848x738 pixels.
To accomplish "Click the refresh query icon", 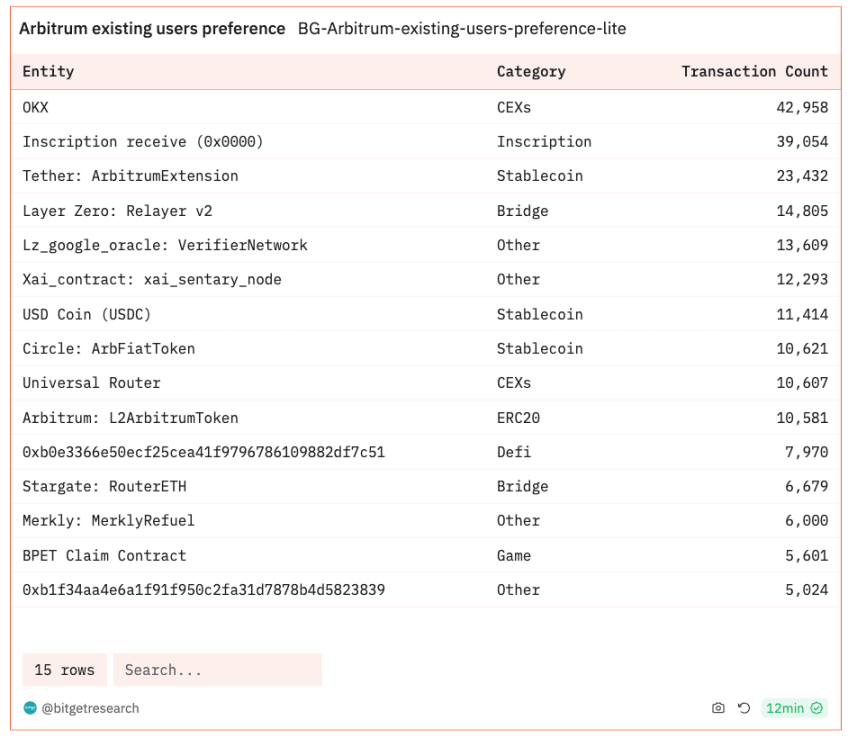I will (x=743, y=708).
